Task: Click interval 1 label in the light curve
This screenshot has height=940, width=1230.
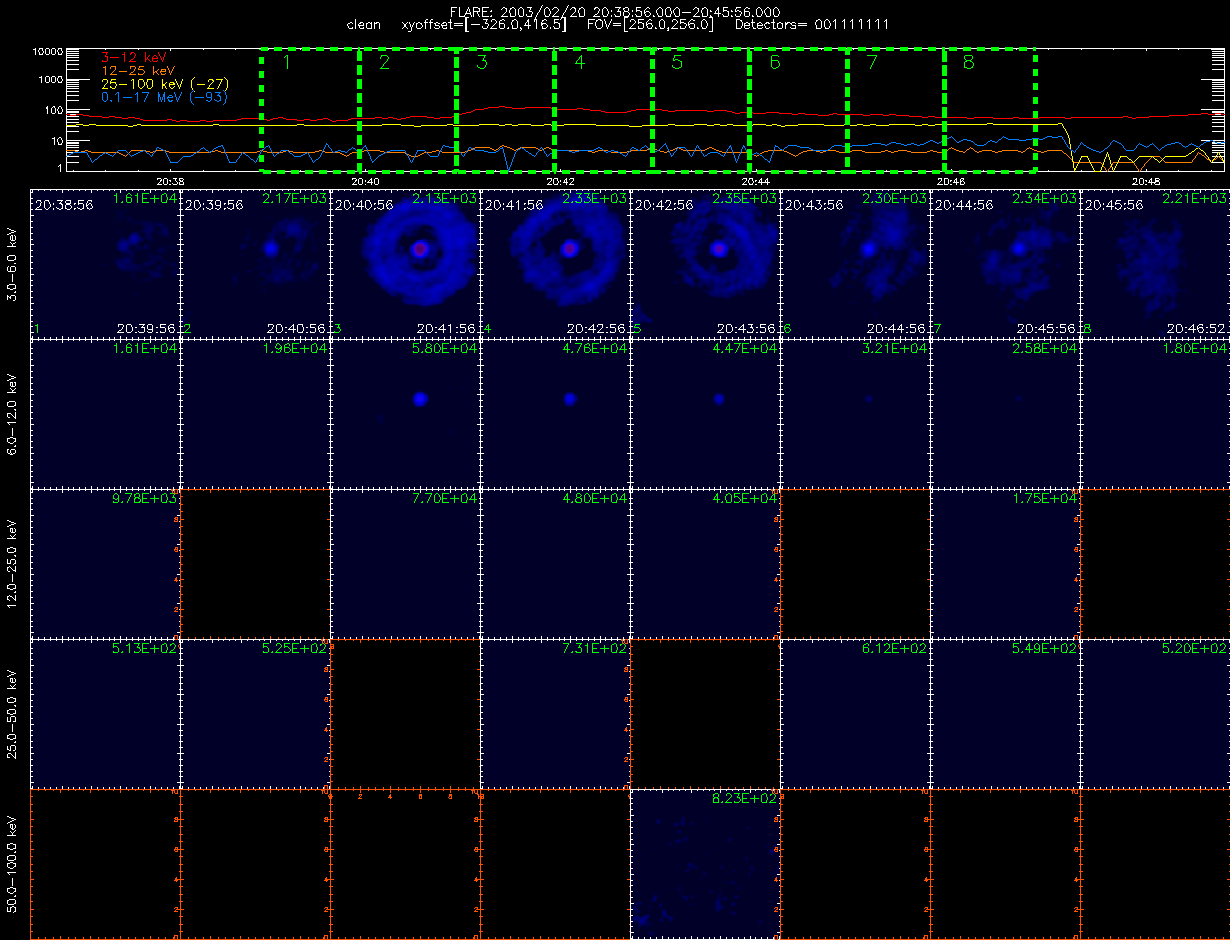Action: coord(286,63)
